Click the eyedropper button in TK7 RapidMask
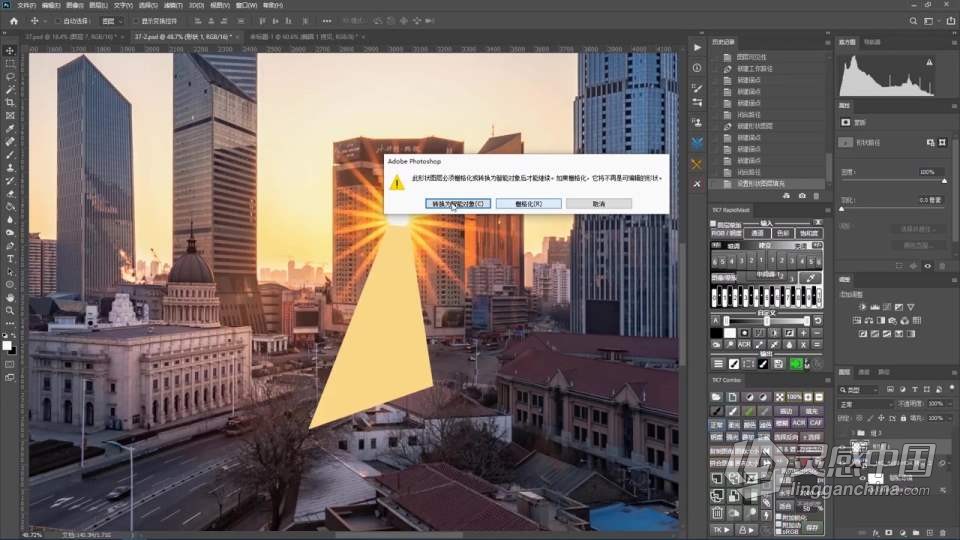This screenshot has height=540, width=960. pos(811,278)
